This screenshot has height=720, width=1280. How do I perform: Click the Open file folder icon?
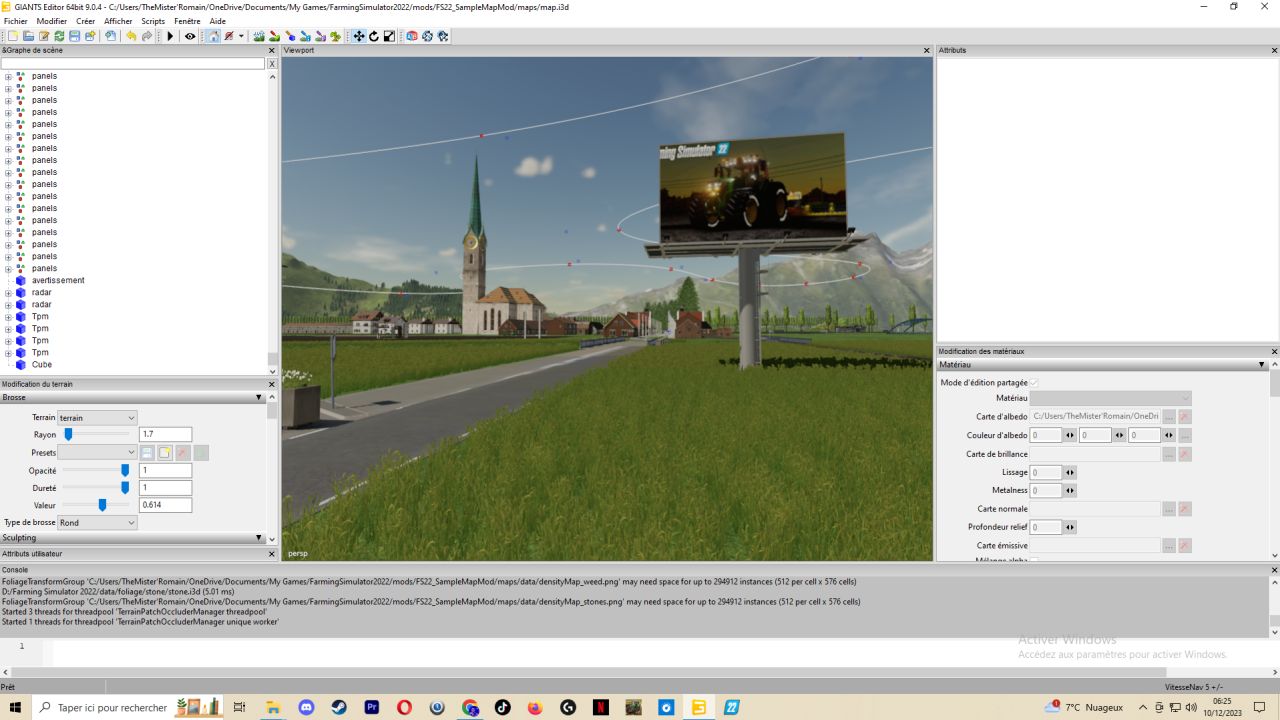[28, 36]
